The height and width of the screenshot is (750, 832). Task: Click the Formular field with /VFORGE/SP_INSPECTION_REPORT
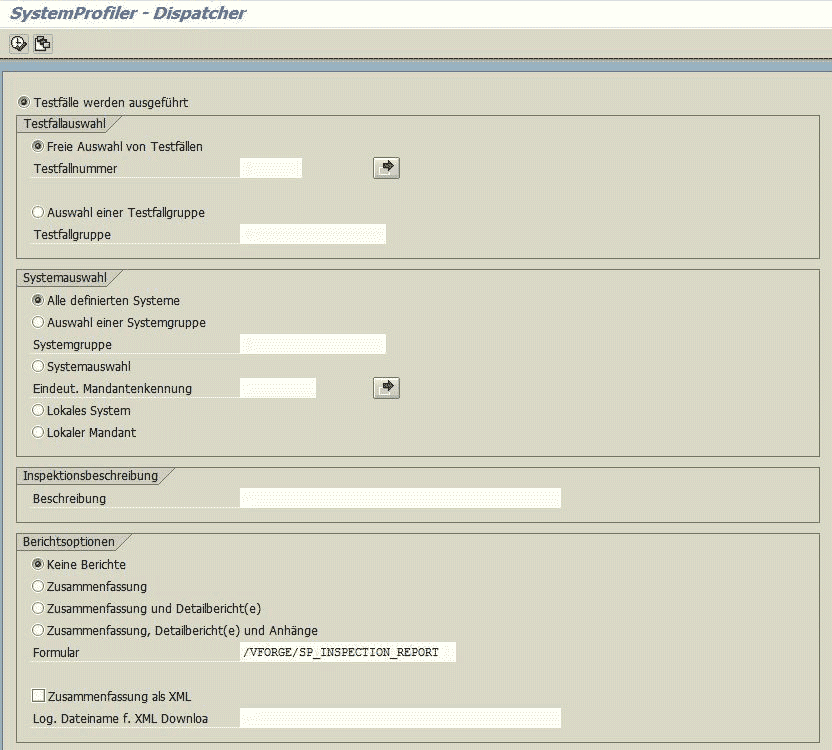348,652
